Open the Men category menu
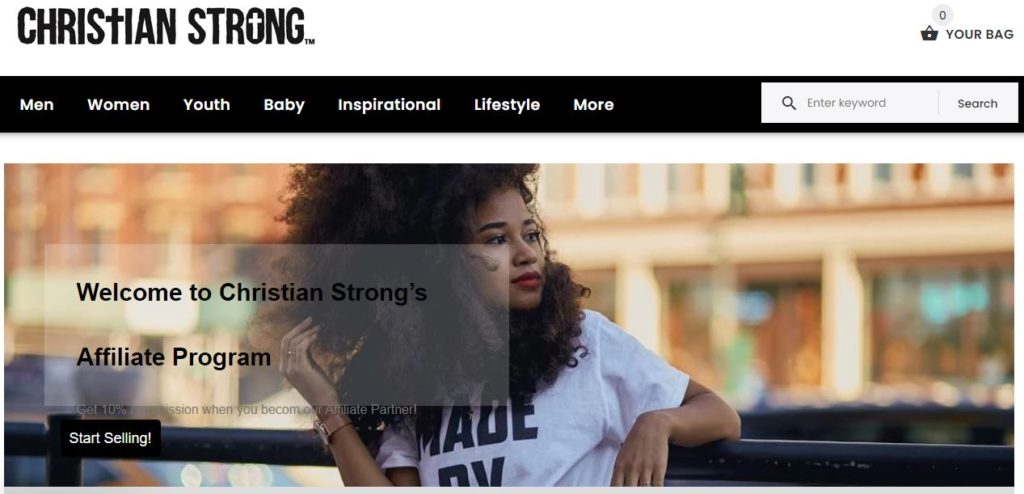1024x494 pixels. (37, 105)
